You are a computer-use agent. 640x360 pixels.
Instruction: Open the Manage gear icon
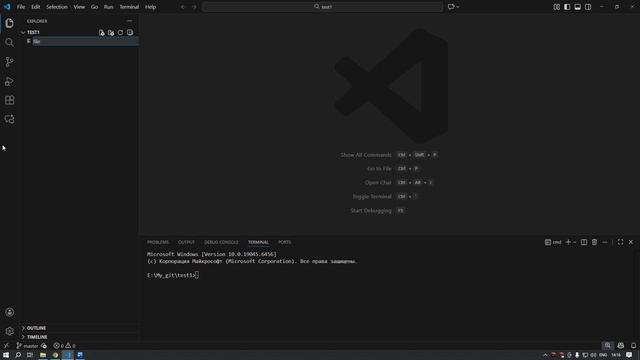point(9,331)
